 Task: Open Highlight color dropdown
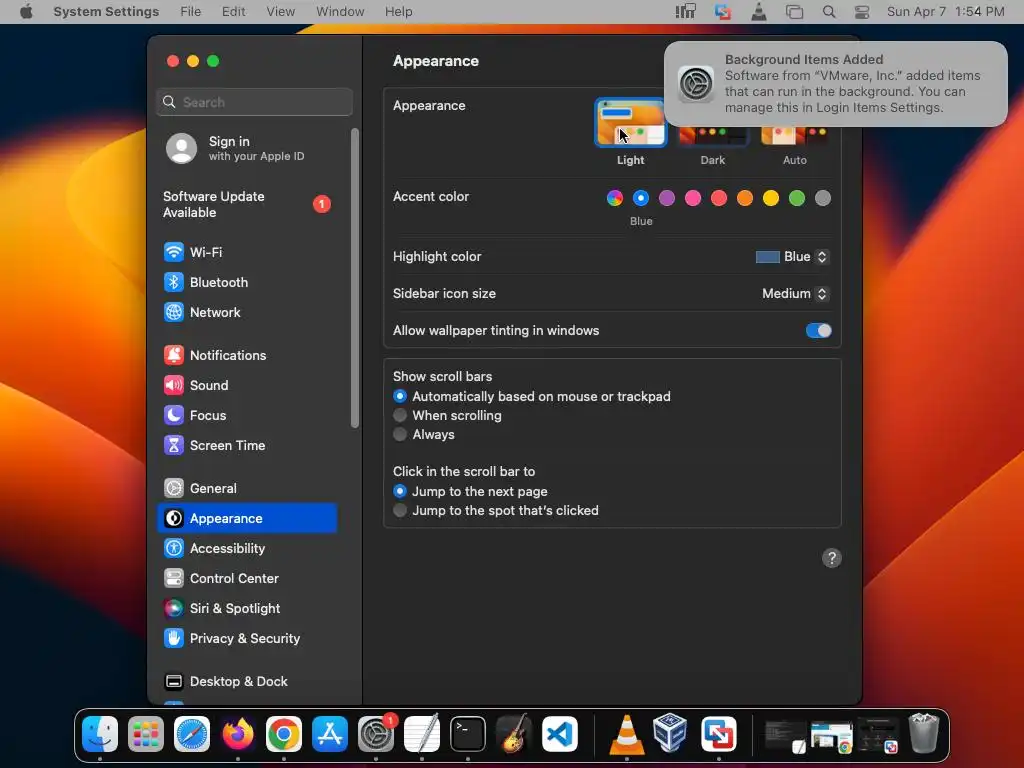[x=792, y=257]
